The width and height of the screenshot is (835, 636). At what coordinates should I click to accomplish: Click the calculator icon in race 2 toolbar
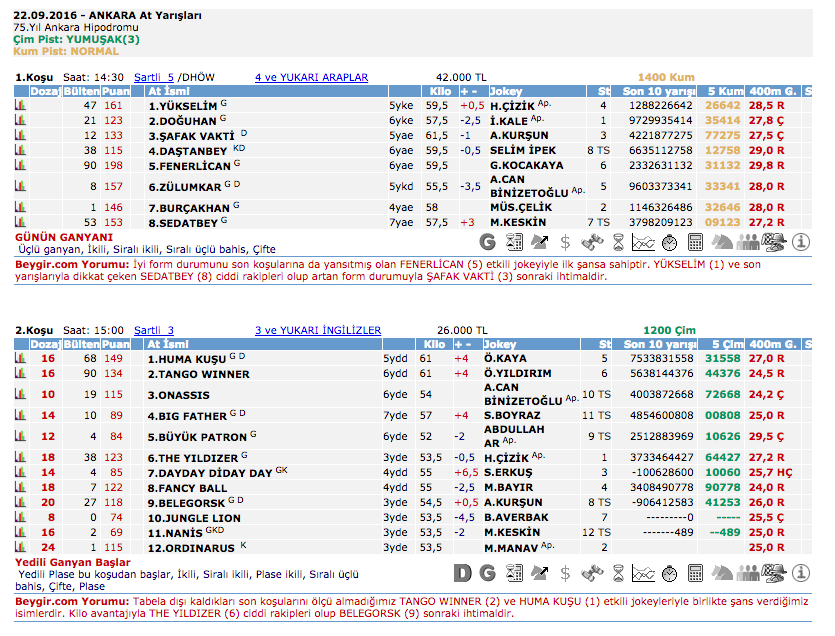tap(696, 573)
